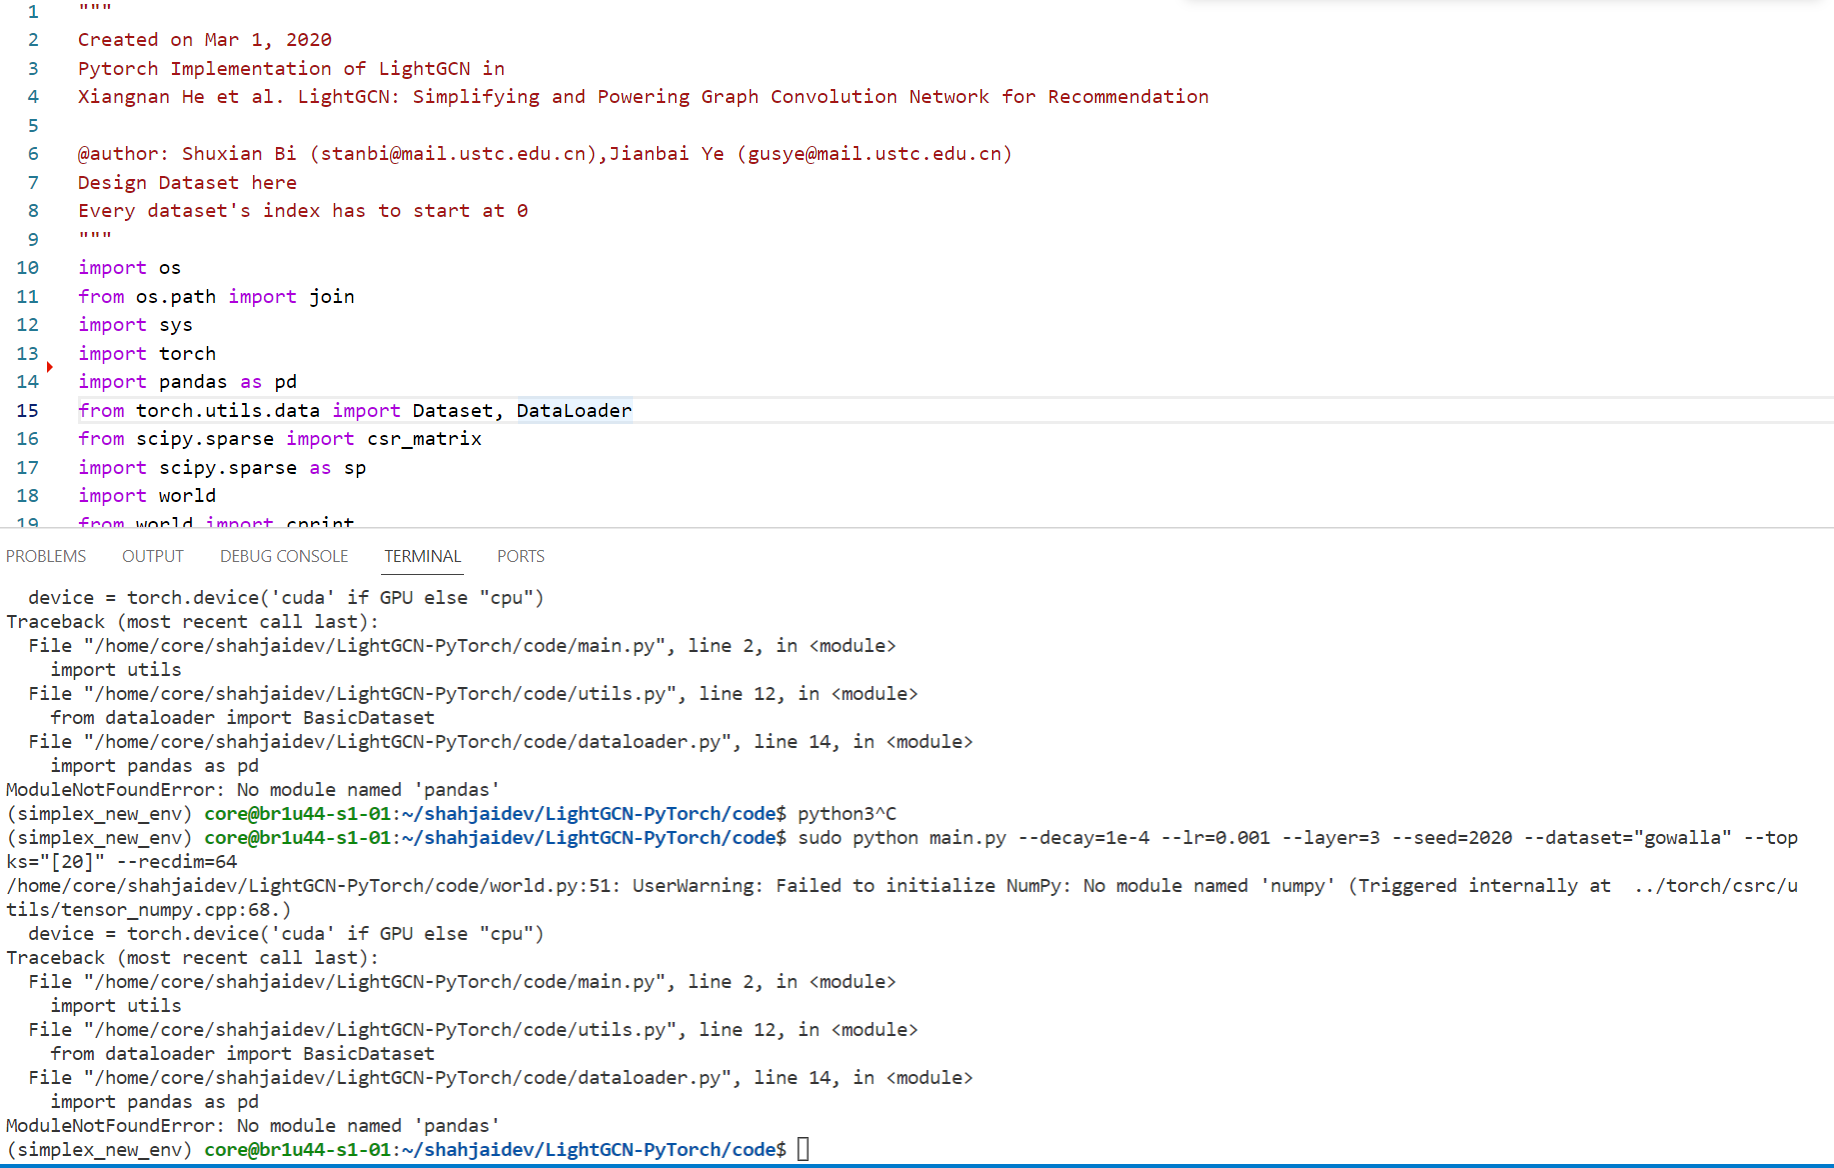
Task: Click line number 1 in the gutter
Action: pyautogui.click(x=32, y=11)
